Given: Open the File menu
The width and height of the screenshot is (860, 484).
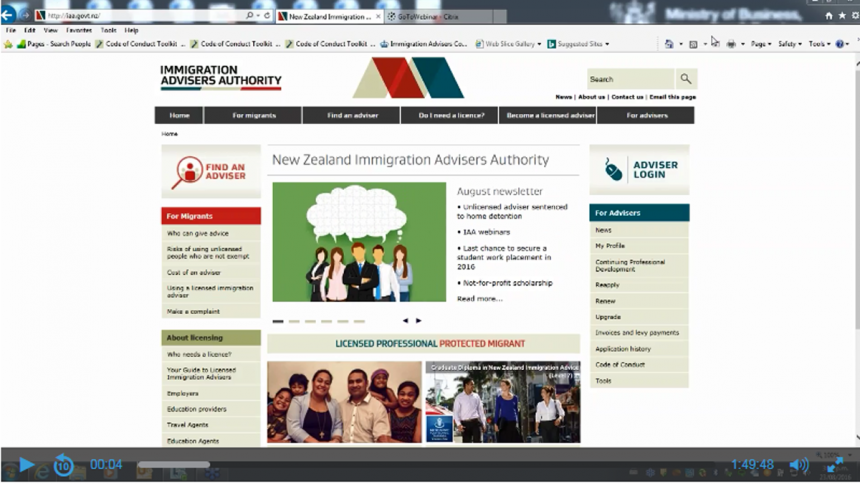Looking at the screenshot, I should pyautogui.click(x=11, y=30).
